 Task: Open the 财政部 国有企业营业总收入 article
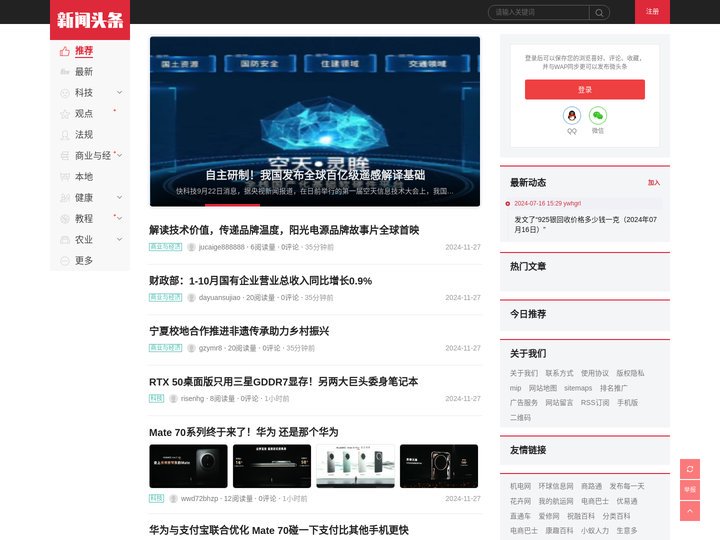click(x=260, y=281)
